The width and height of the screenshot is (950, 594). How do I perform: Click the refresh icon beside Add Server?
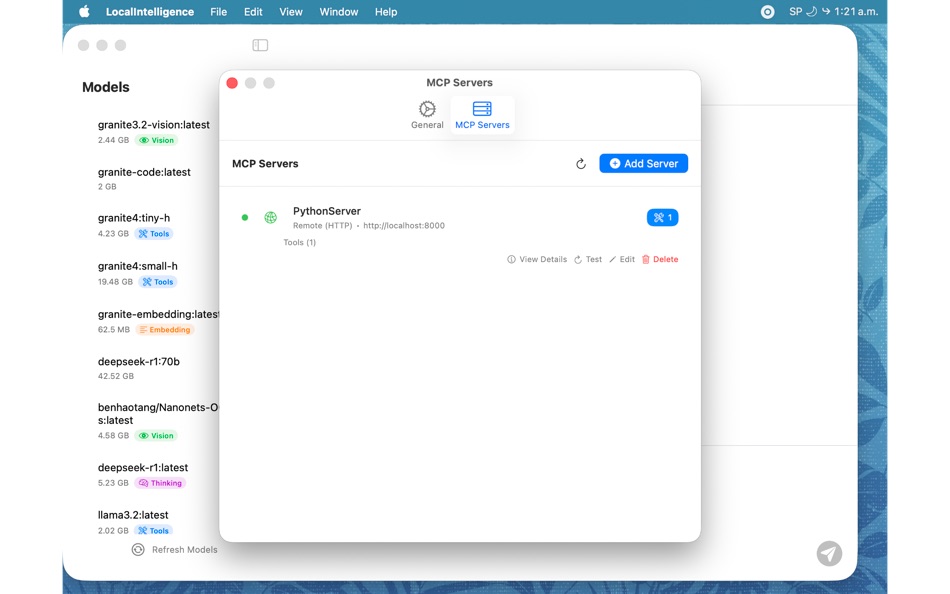pos(581,163)
